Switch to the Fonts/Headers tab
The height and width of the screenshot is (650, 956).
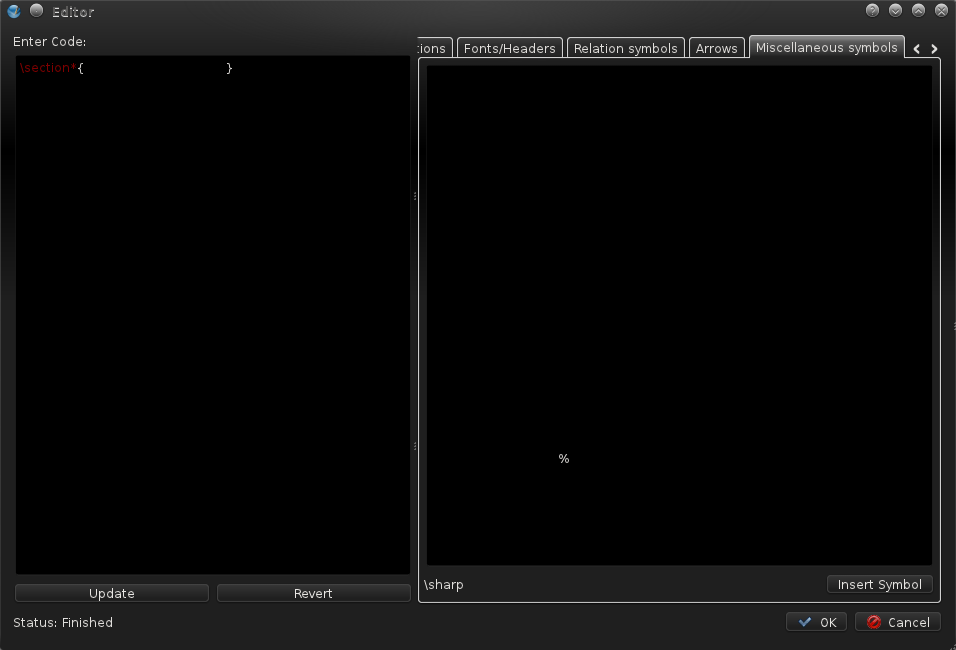point(509,48)
